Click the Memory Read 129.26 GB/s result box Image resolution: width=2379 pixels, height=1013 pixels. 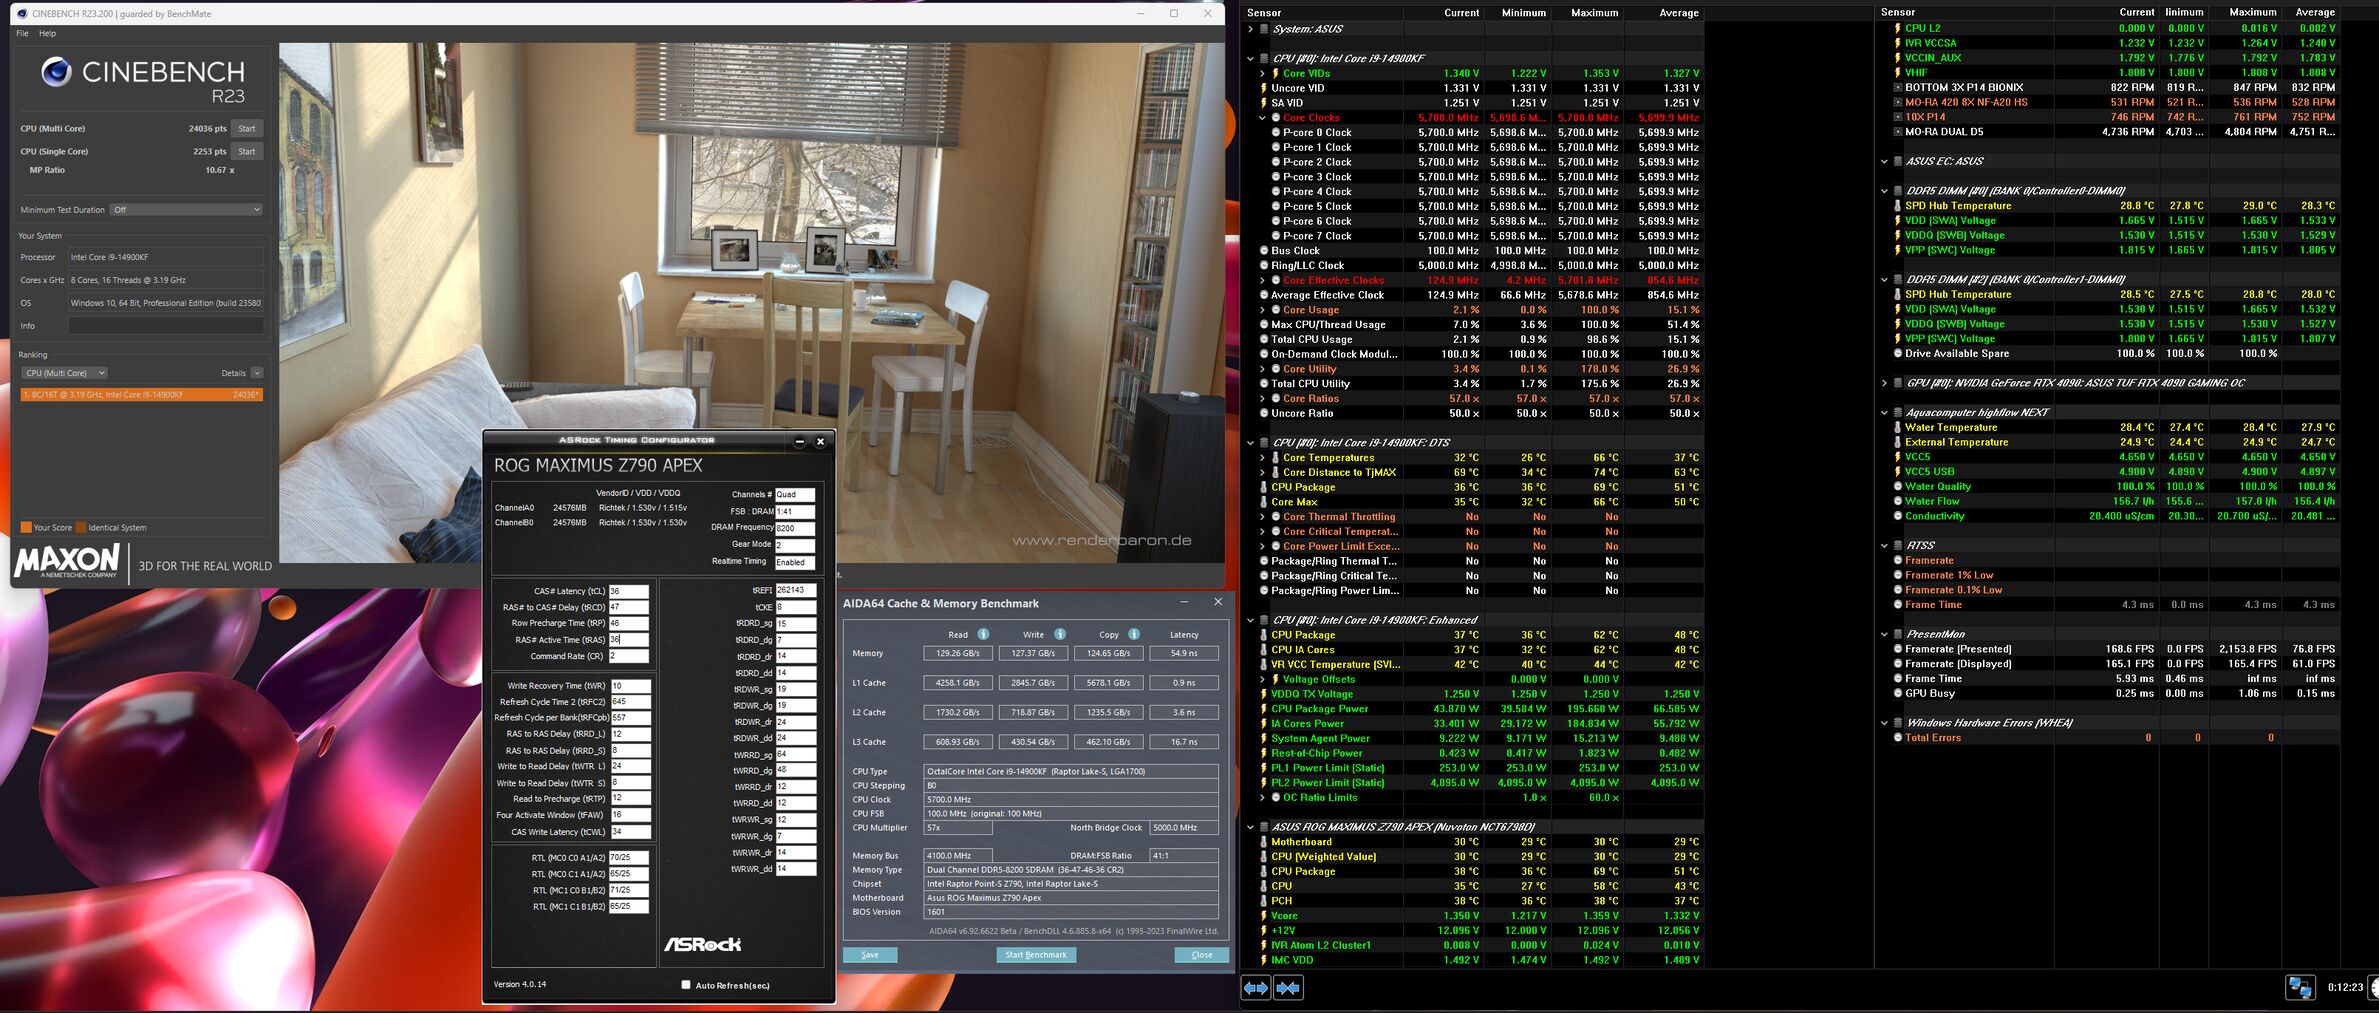958,653
